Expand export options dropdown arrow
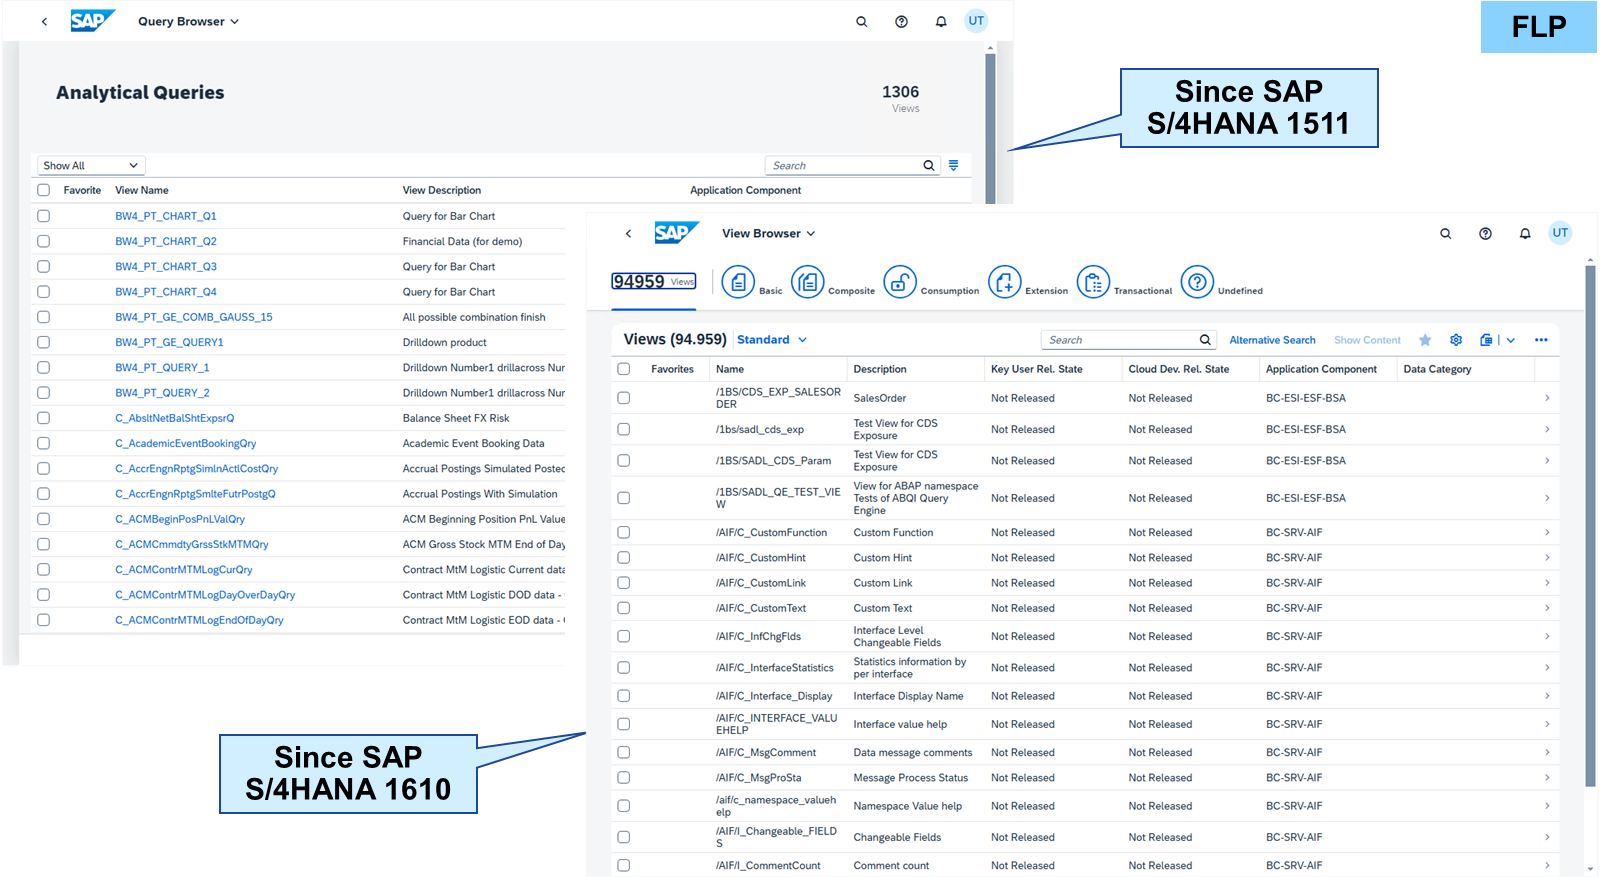Screen dimensions: 1600x877 (x=1510, y=340)
